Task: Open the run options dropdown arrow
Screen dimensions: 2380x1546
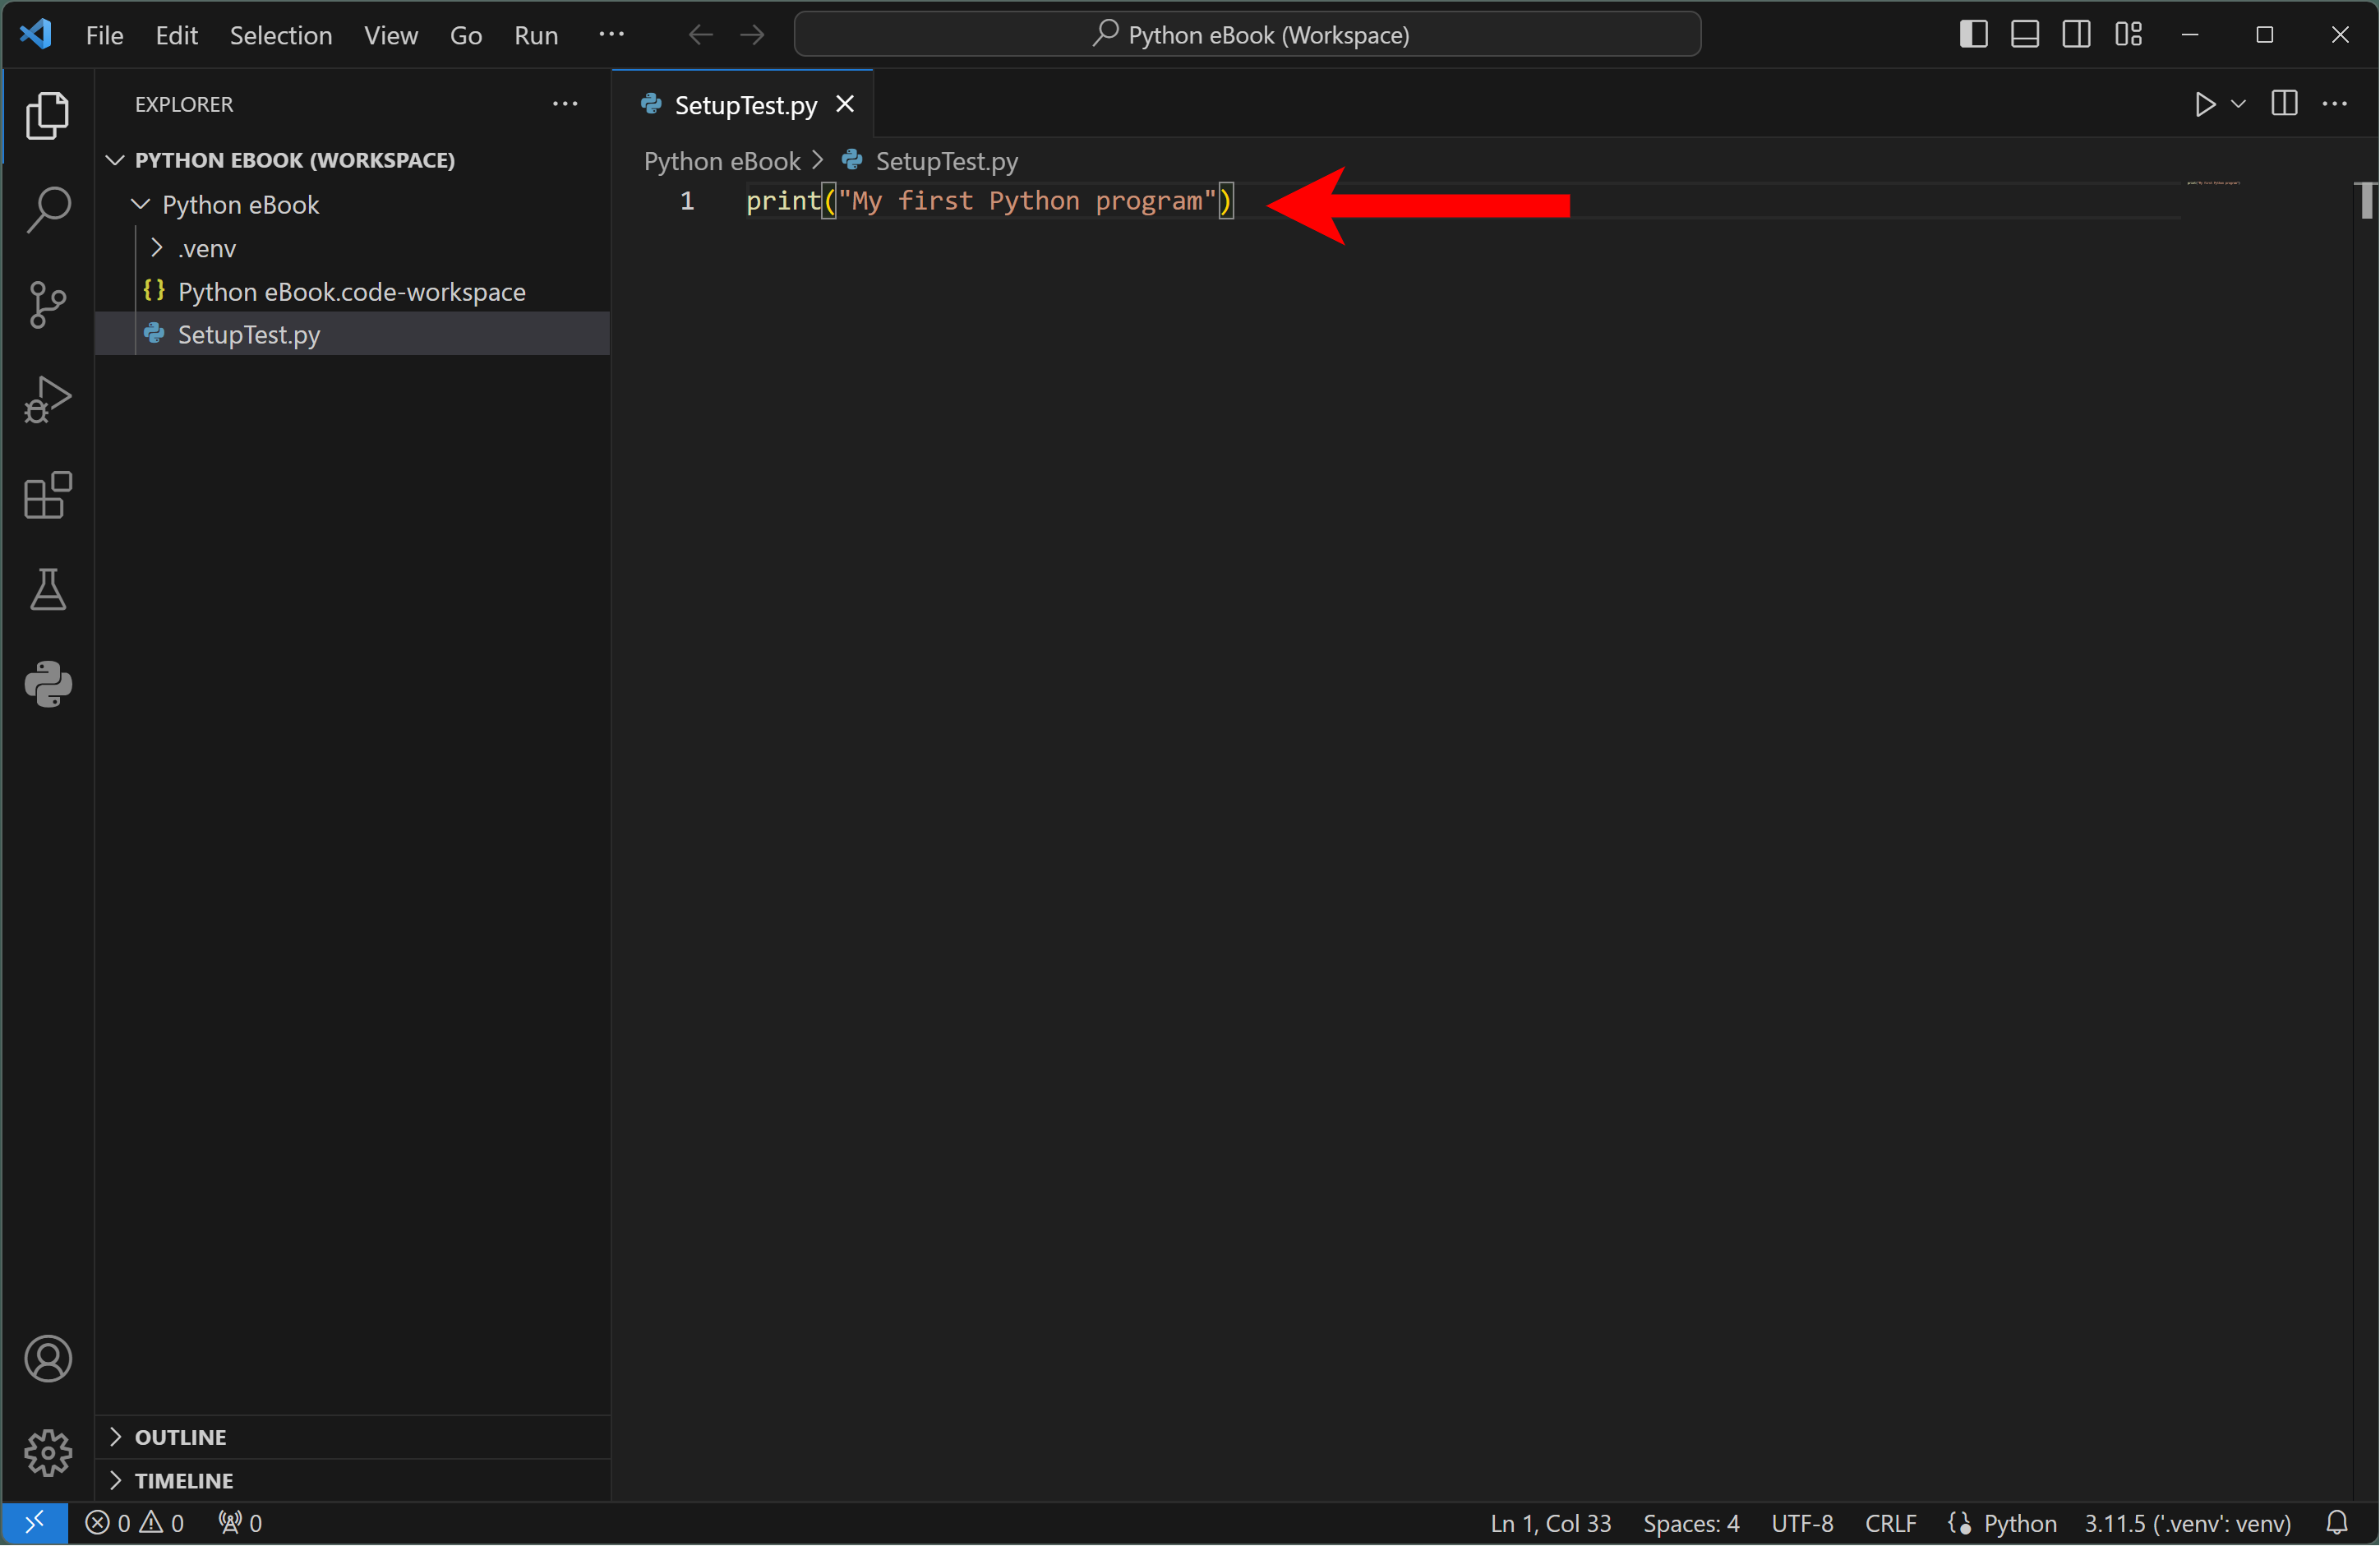Action: click(x=2238, y=104)
